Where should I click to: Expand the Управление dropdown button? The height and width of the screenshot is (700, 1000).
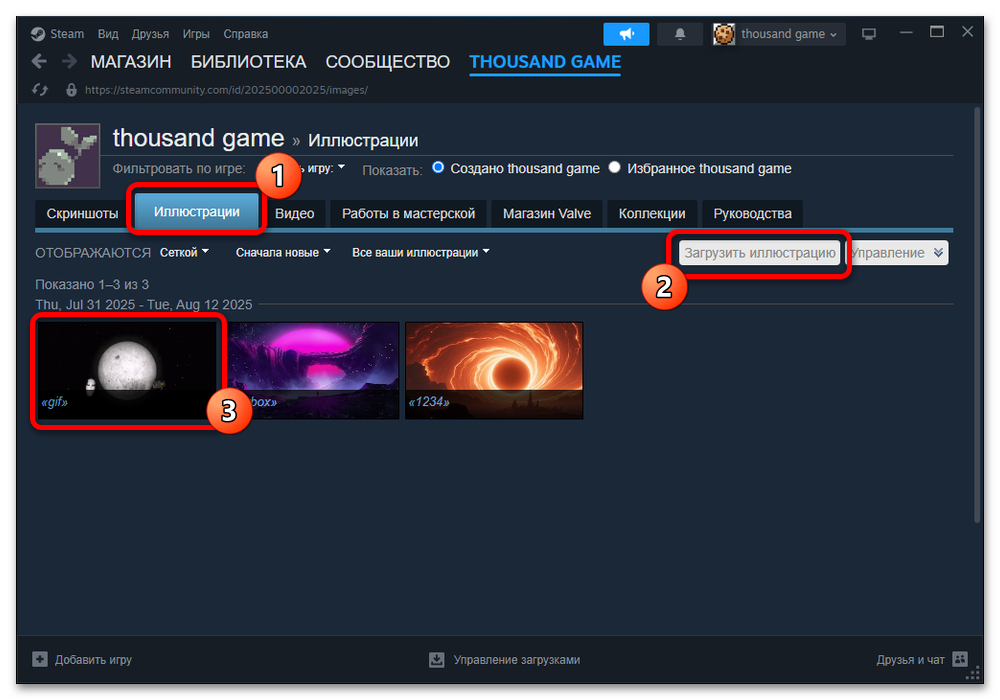pos(899,253)
